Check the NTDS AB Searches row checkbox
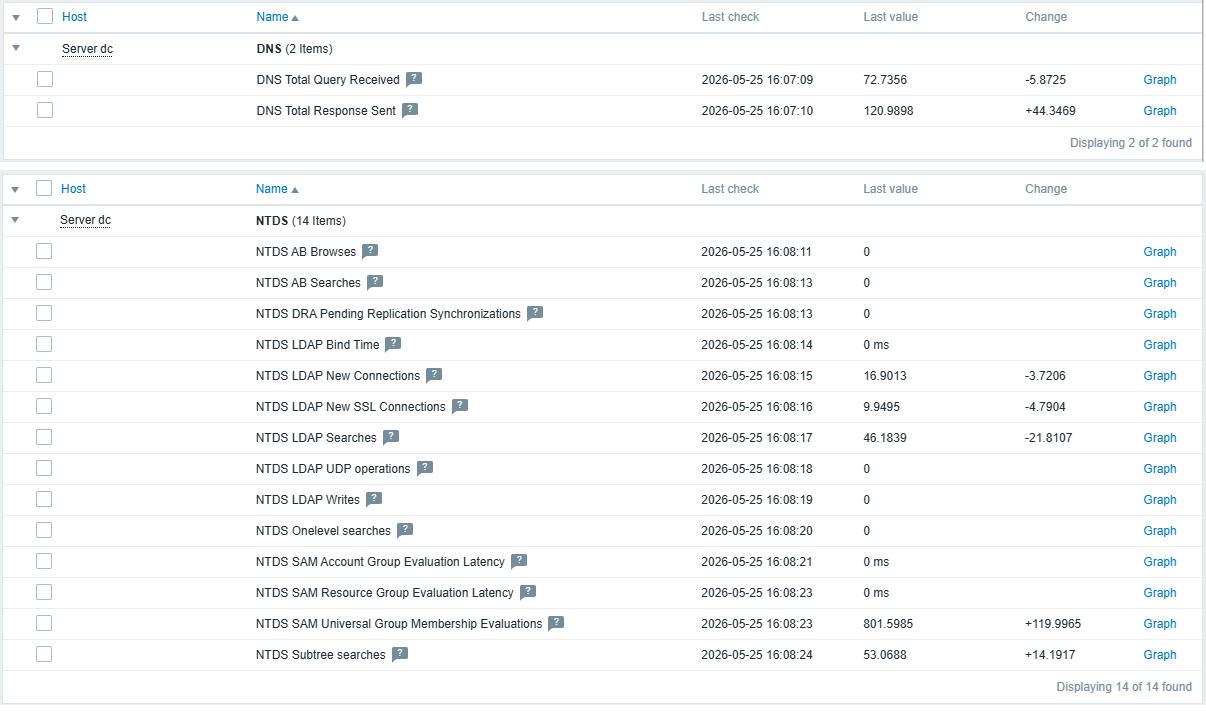Image resolution: width=1206 pixels, height=711 pixels. click(x=44, y=282)
